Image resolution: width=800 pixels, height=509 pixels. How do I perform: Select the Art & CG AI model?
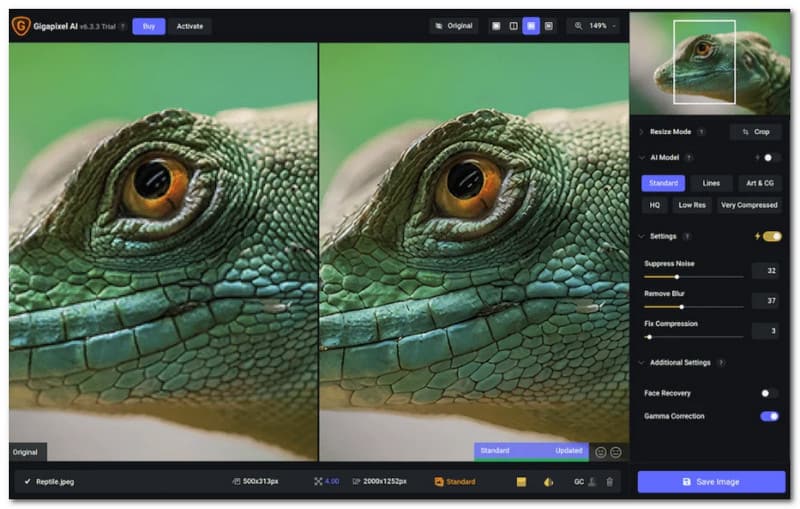[x=760, y=183]
